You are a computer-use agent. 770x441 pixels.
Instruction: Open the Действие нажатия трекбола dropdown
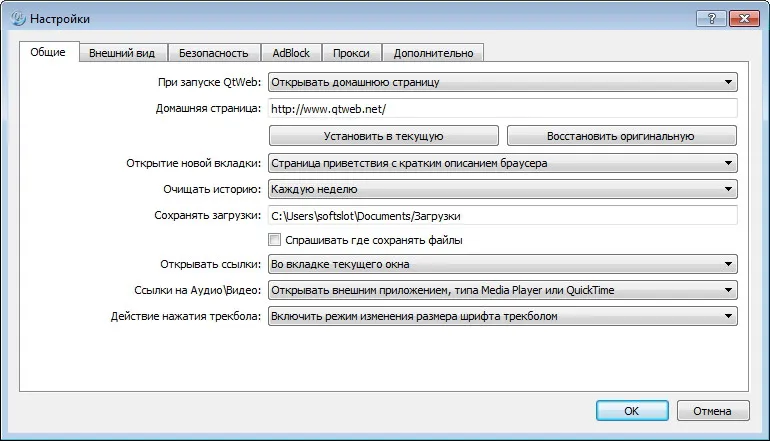502,316
